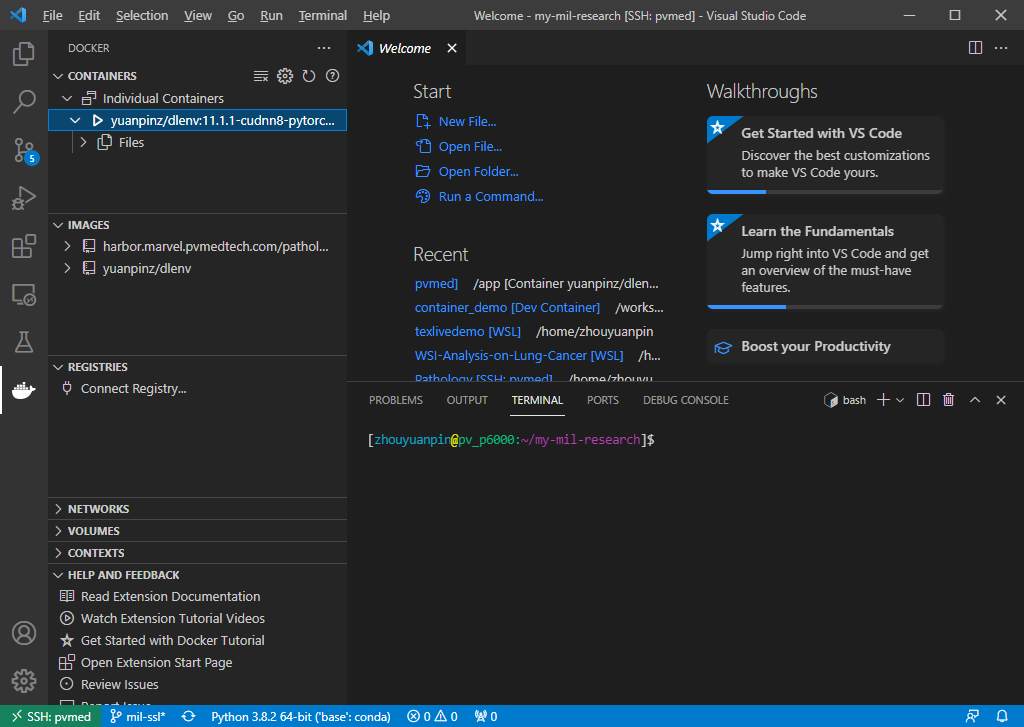Open Docker panel more actions ellipsis
This screenshot has width=1024, height=727.
click(x=324, y=48)
